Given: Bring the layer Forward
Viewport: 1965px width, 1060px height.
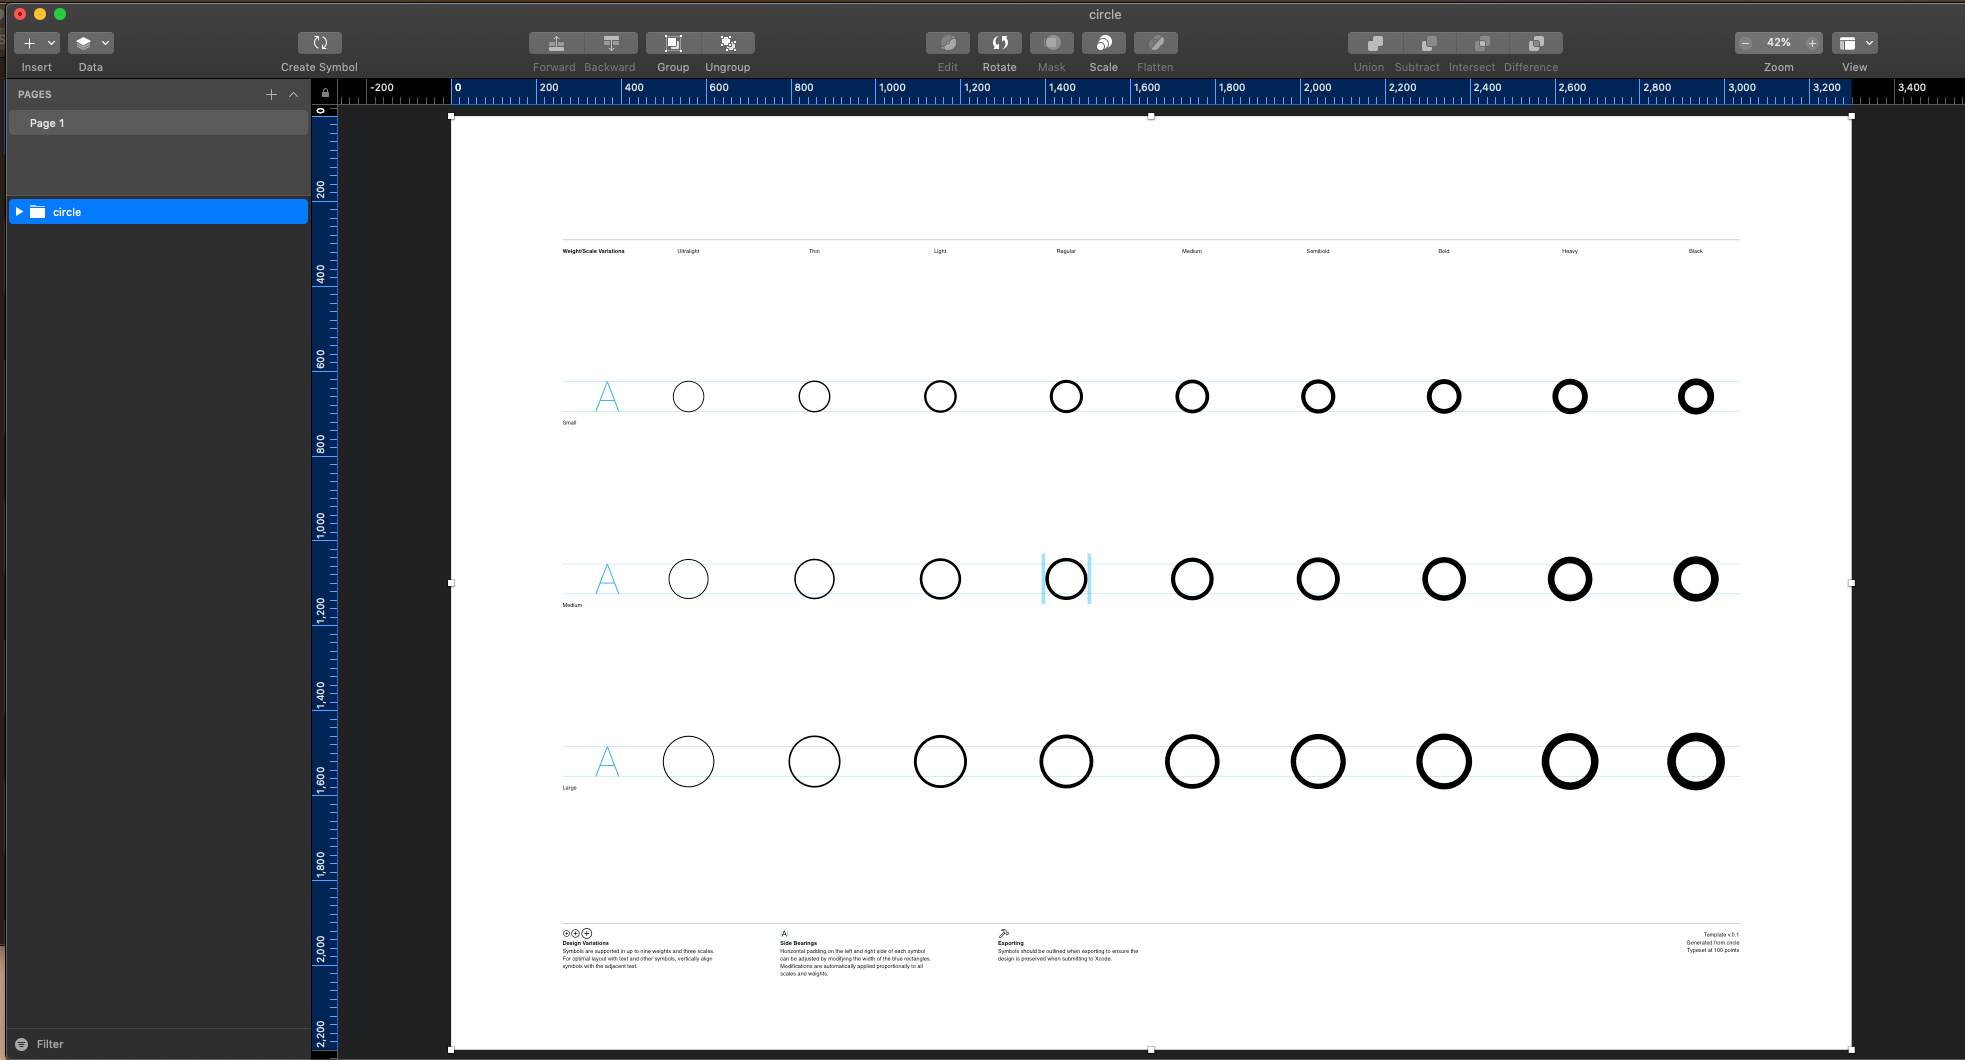Looking at the screenshot, I should click(x=556, y=43).
